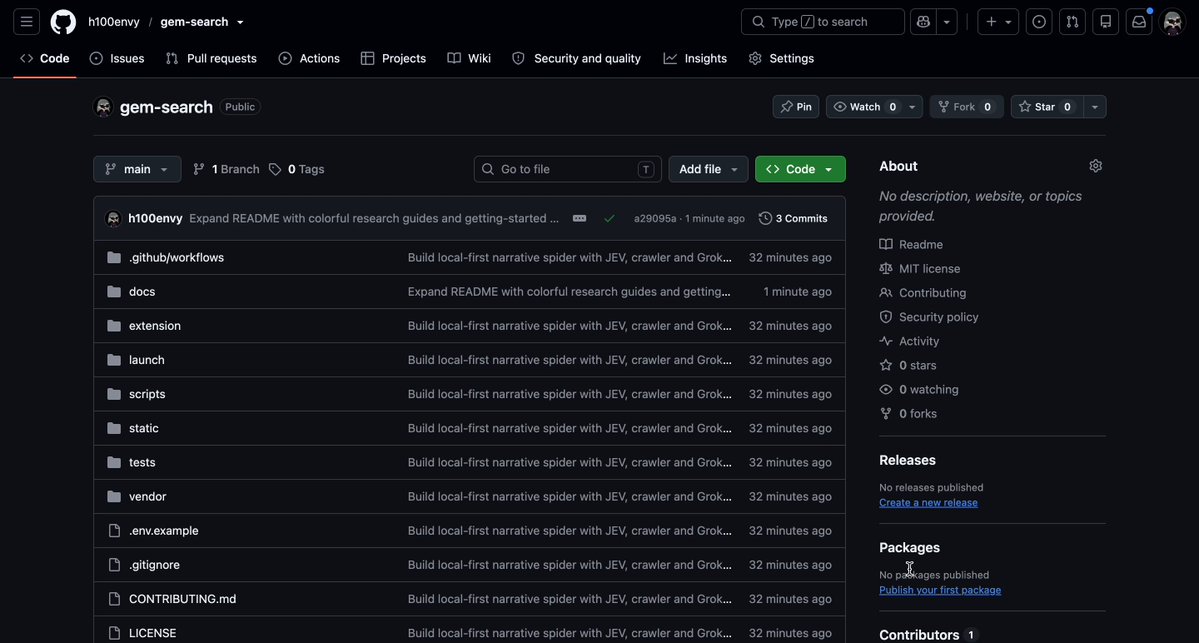The width and height of the screenshot is (1199, 643).
Task: Edit repository details with the gear icon
Action: click(x=1096, y=166)
